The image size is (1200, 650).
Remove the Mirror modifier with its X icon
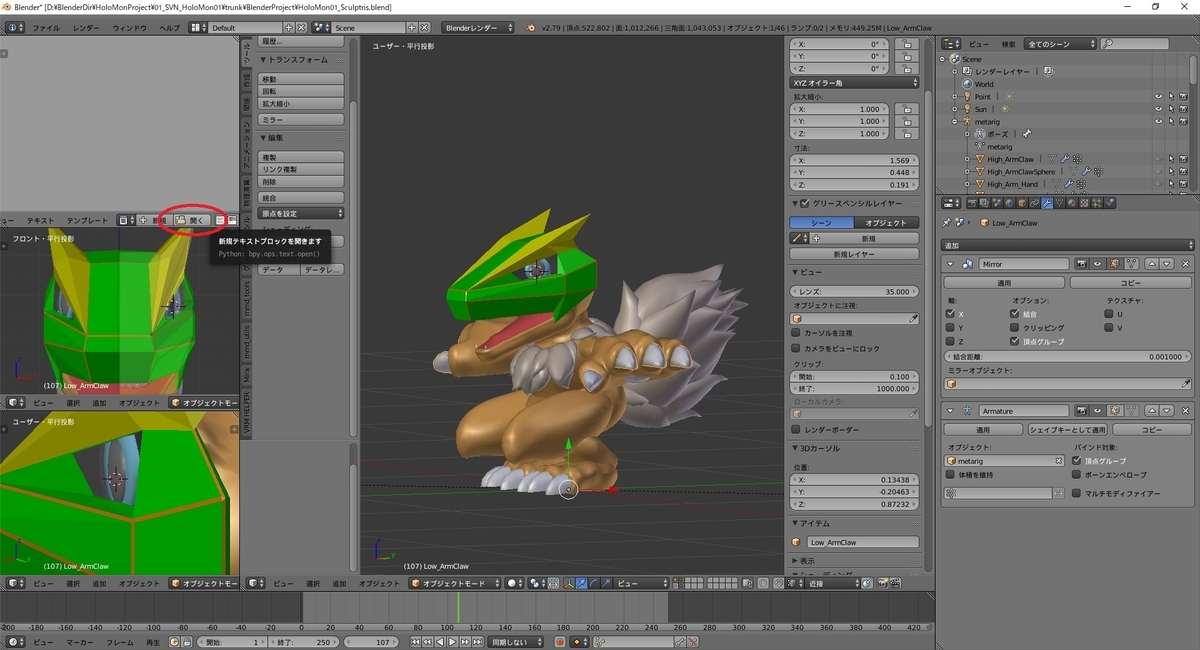click(1185, 264)
